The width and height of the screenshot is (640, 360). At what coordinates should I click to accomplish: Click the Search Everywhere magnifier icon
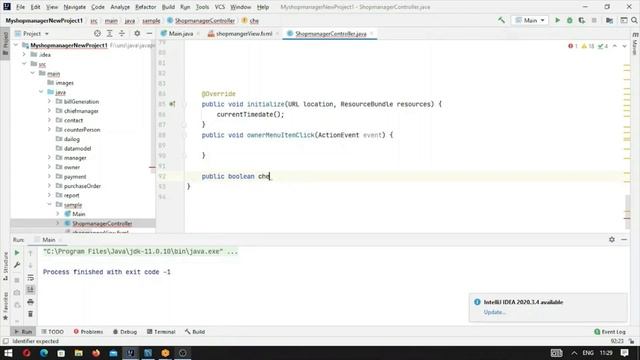(634, 20)
